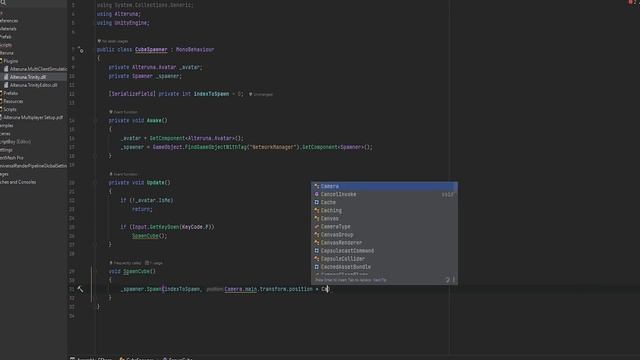Click the Cache struct icon
This screenshot has height=360, width=640.
tap(316, 202)
